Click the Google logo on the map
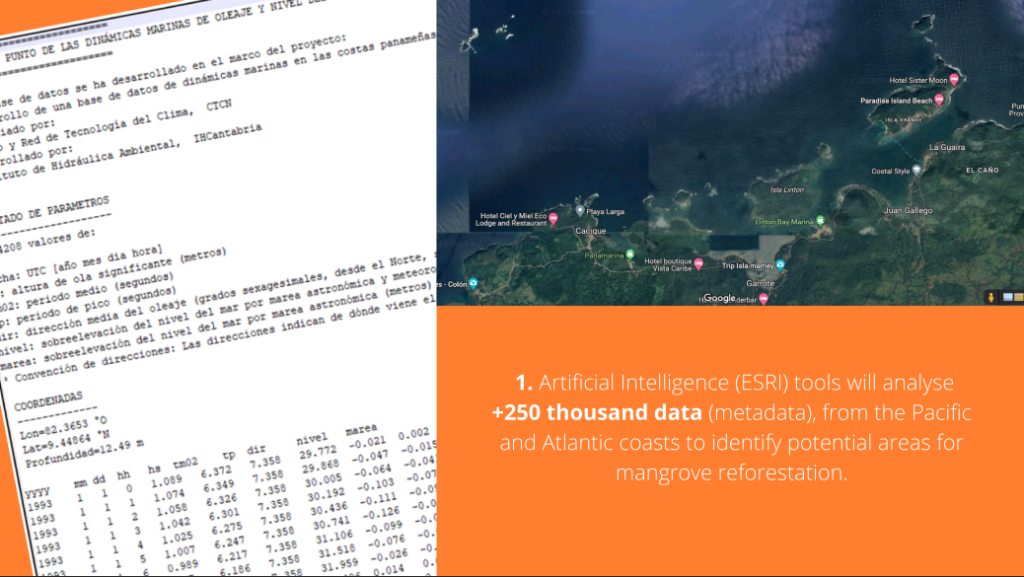The width and height of the screenshot is (1024, 577). [719, 298]
